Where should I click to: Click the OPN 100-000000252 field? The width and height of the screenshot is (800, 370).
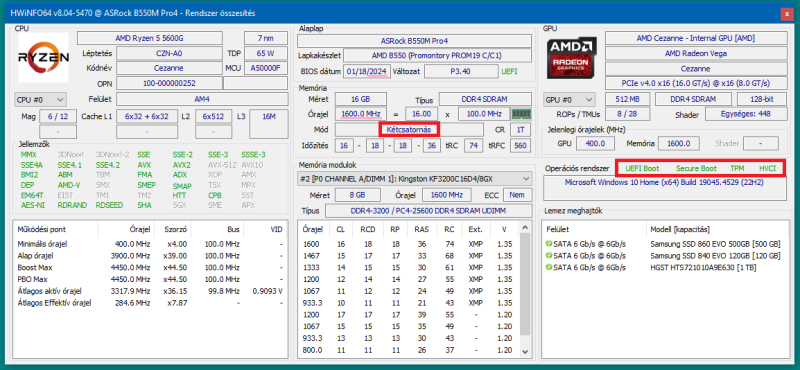tap(169, 83)
